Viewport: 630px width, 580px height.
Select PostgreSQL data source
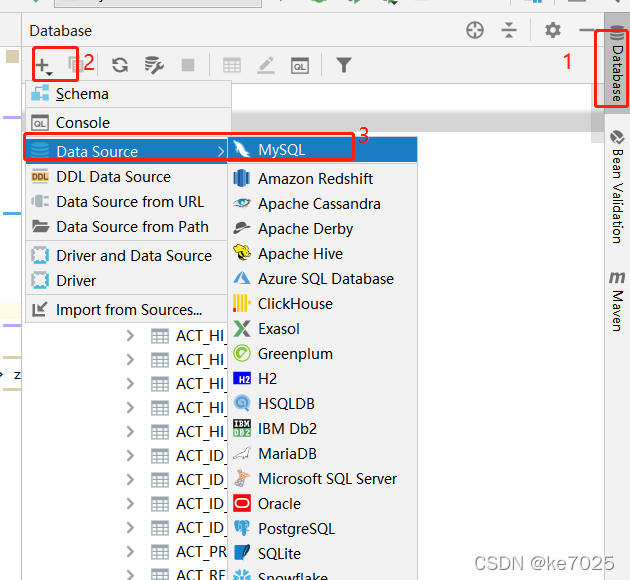click(323, 529)
